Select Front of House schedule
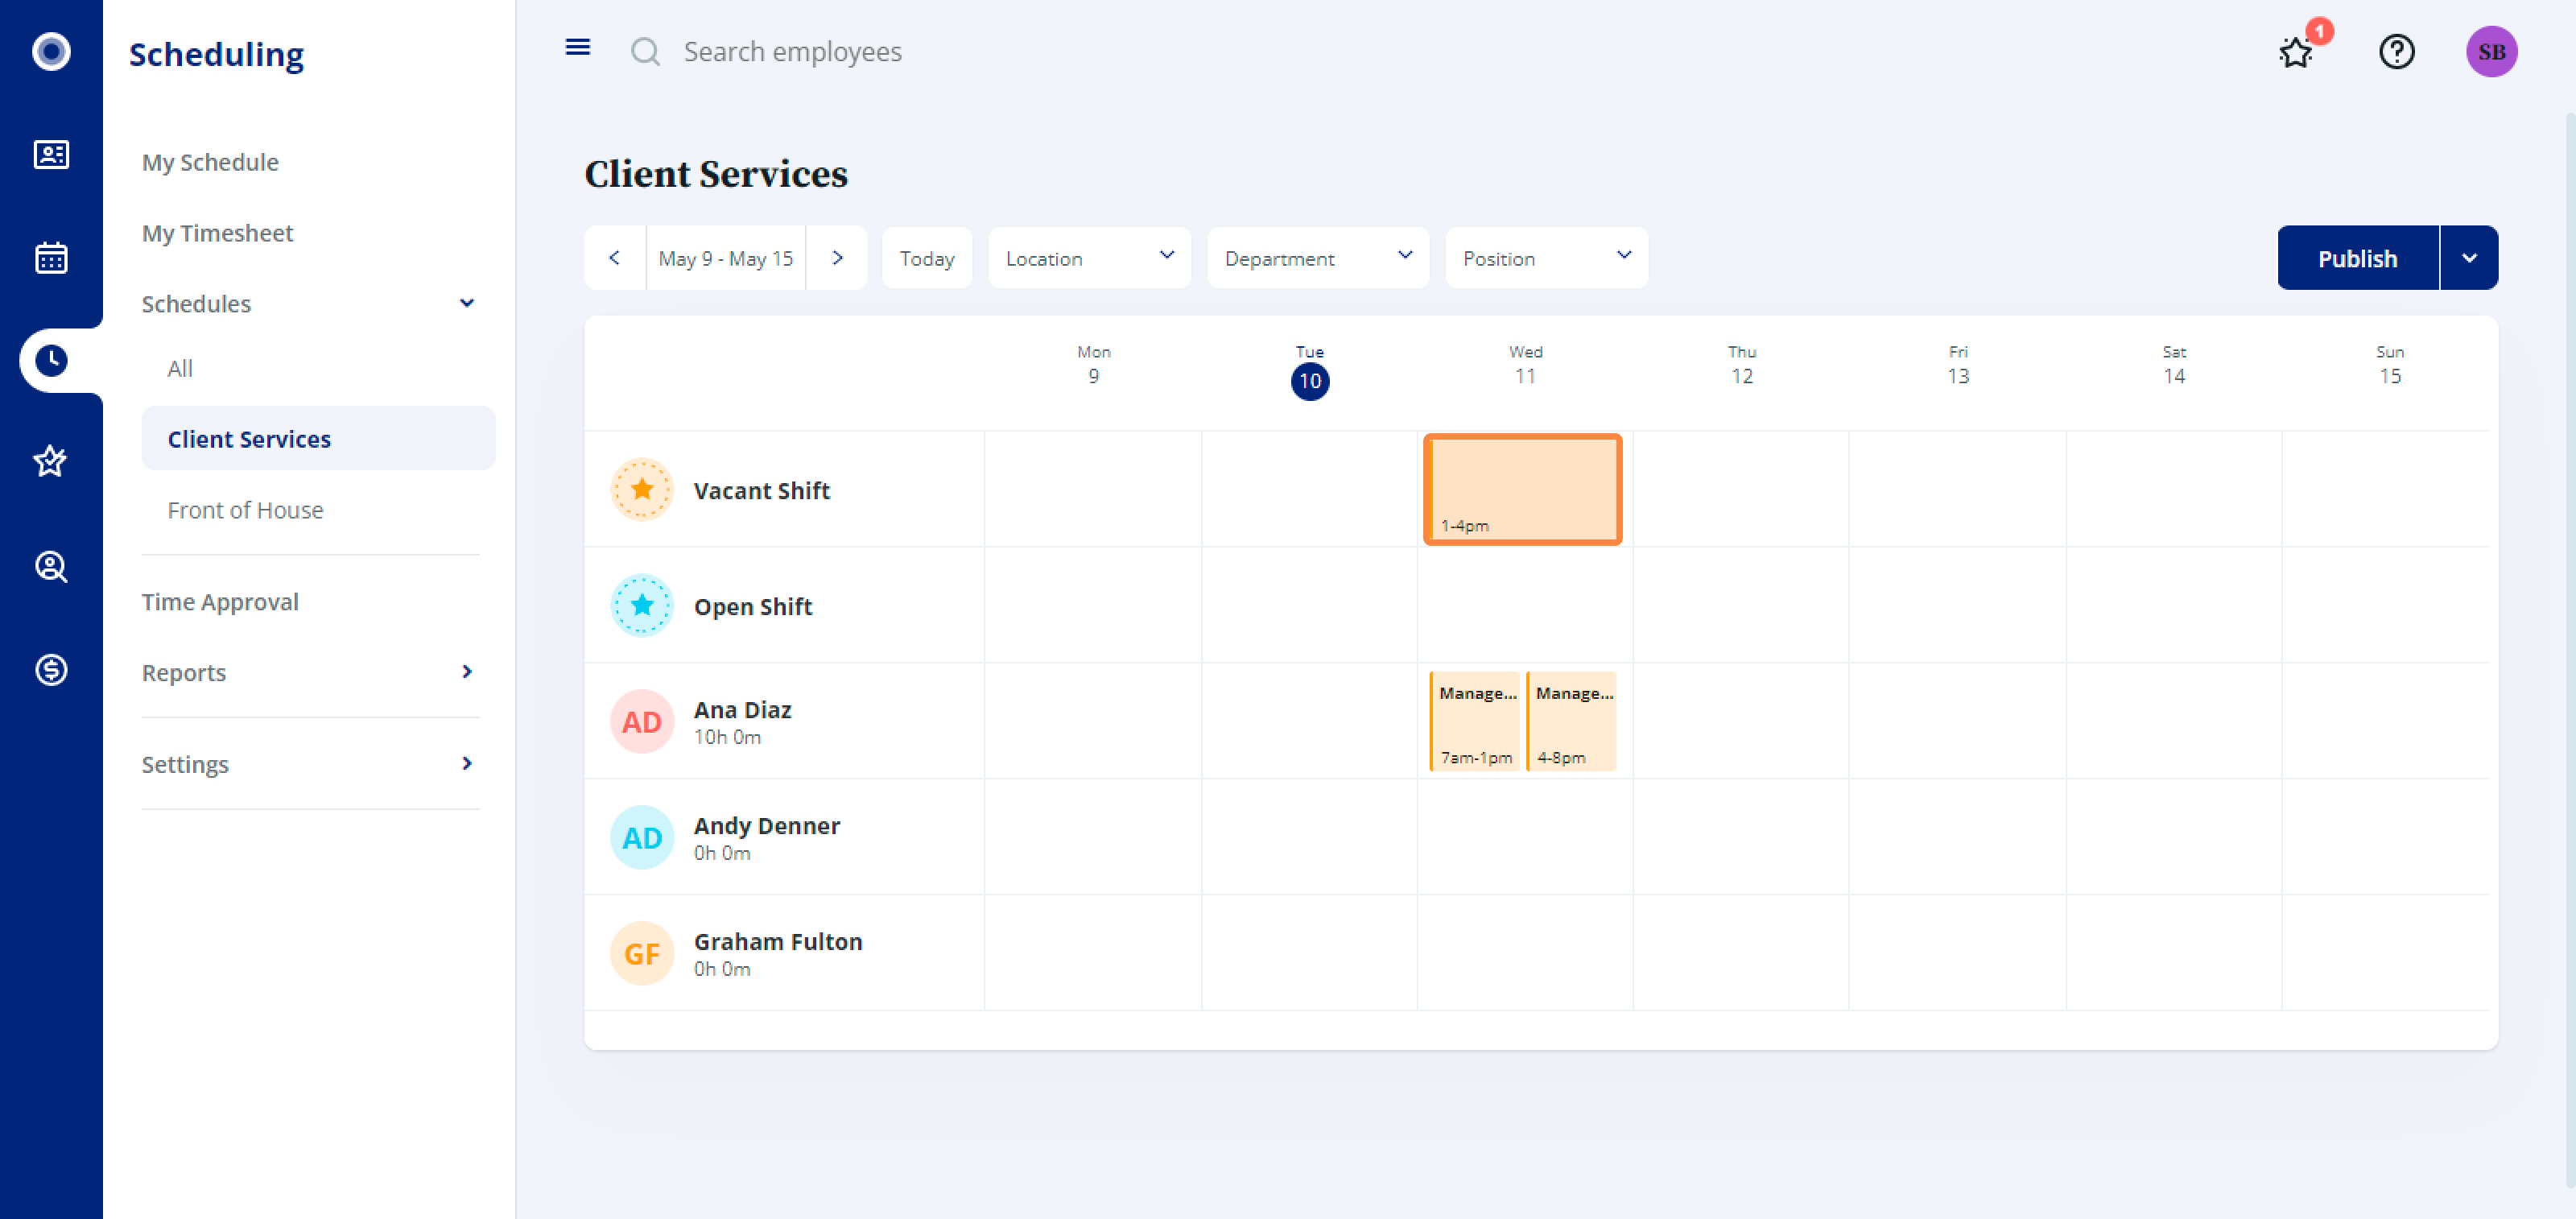The image size is (2576, 1219). tap(245, 510)
